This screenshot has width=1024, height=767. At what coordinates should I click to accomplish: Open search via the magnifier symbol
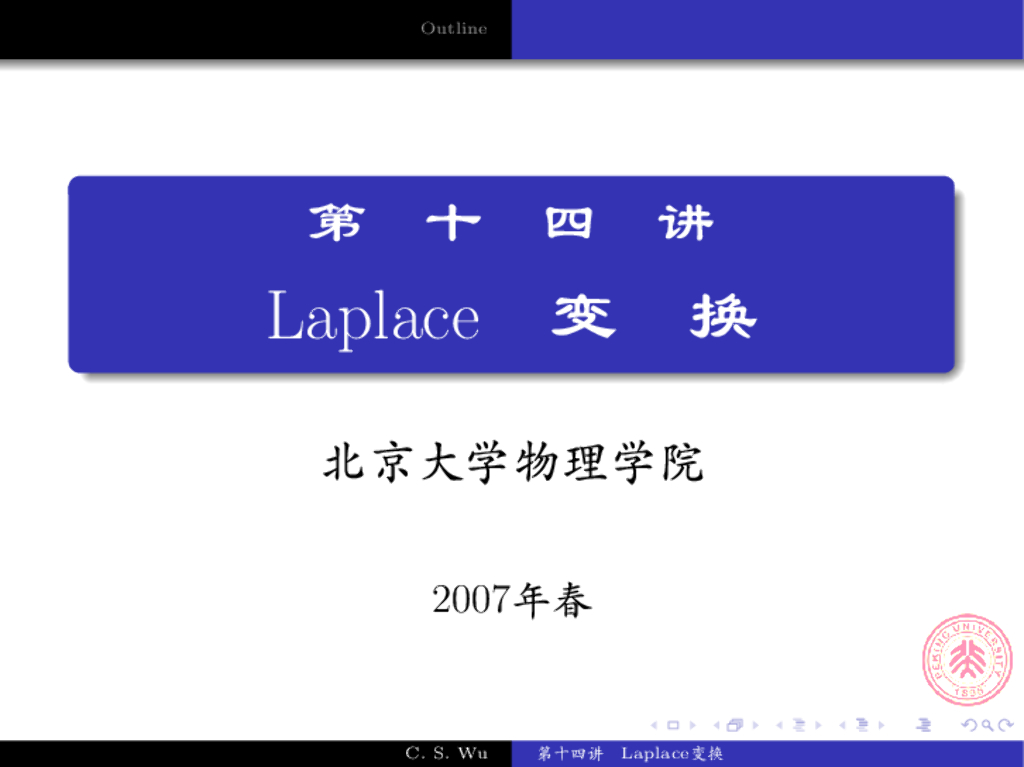coord(985,725)
